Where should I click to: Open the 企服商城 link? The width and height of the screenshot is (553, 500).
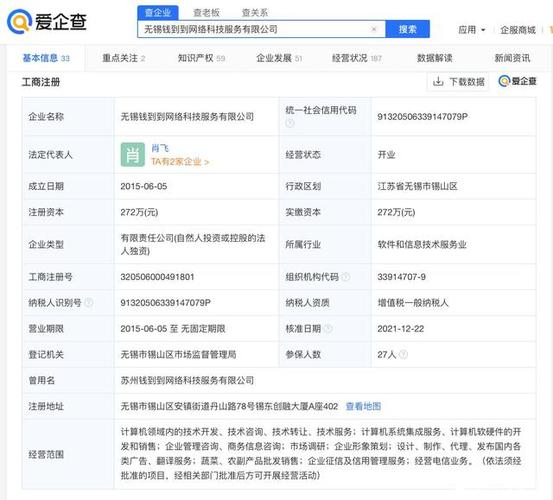tap(518, 30)
